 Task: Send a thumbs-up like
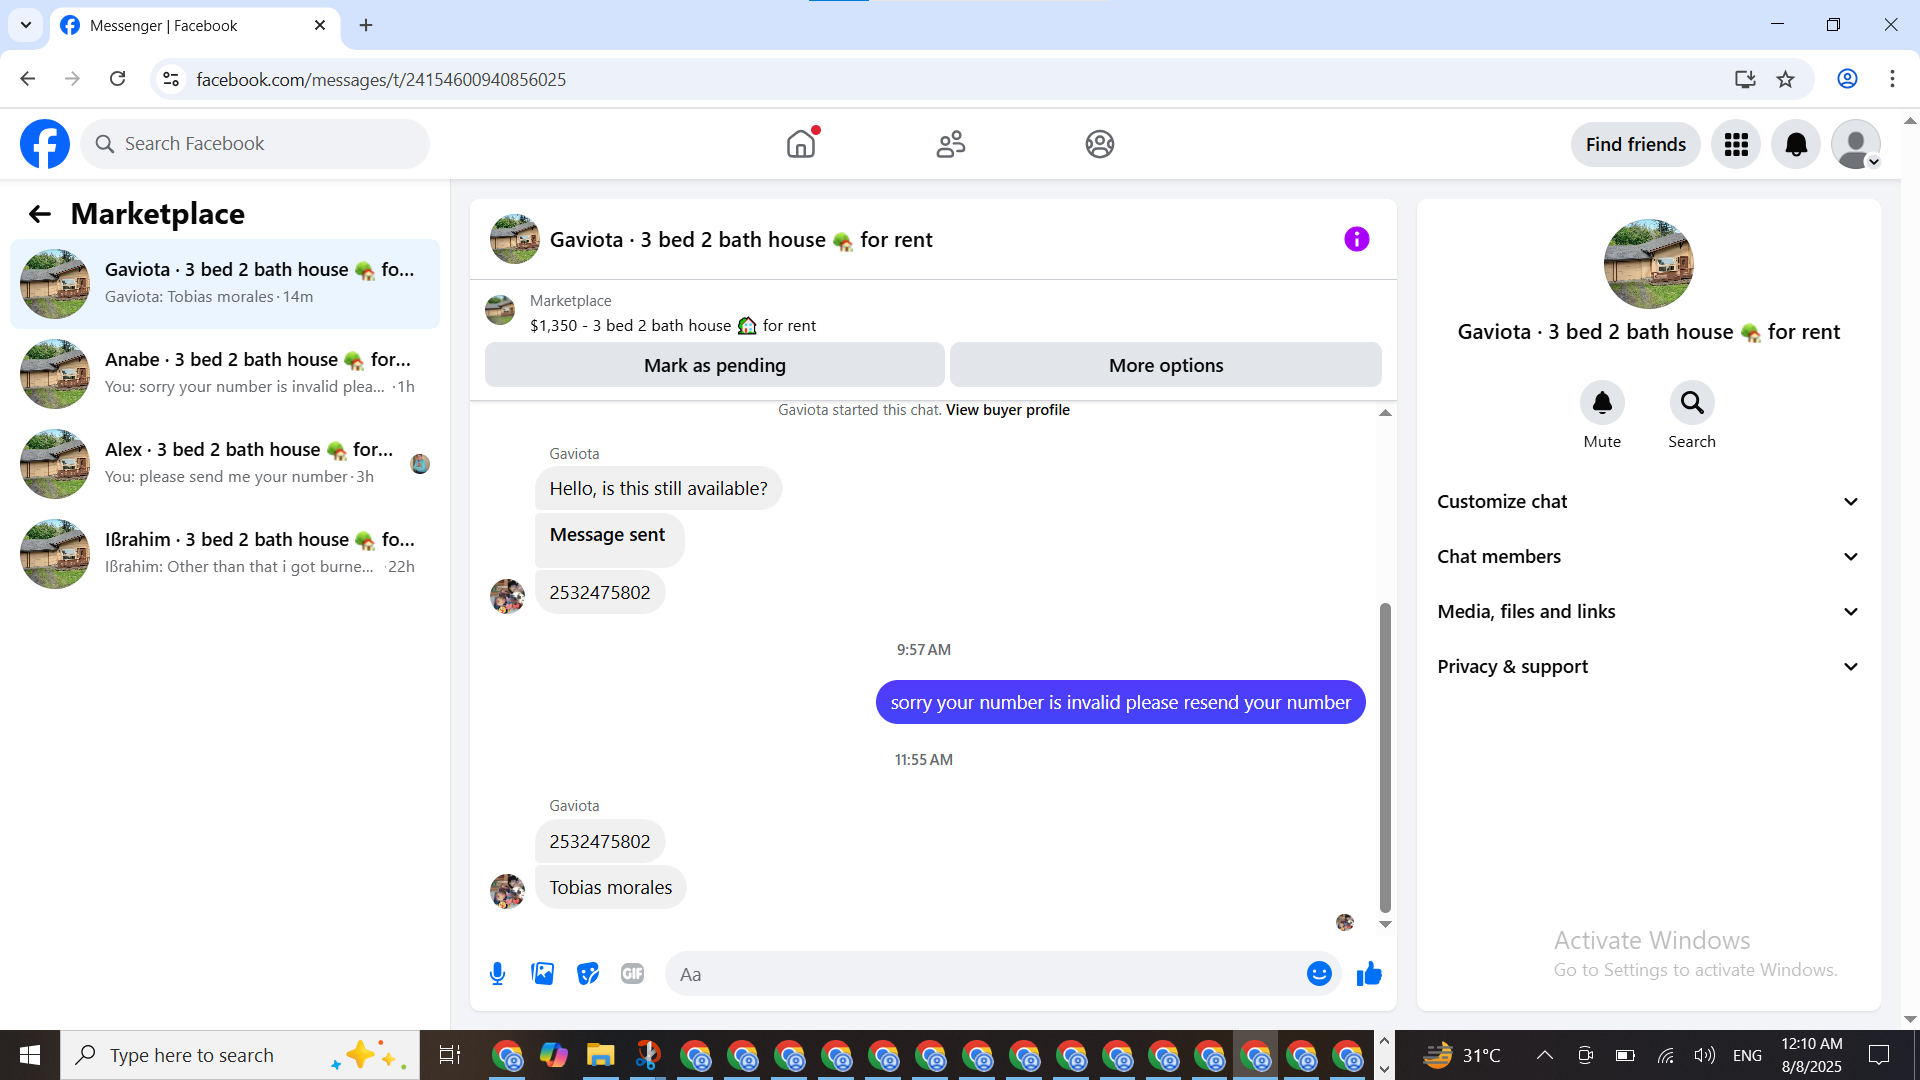(1369, 974)
